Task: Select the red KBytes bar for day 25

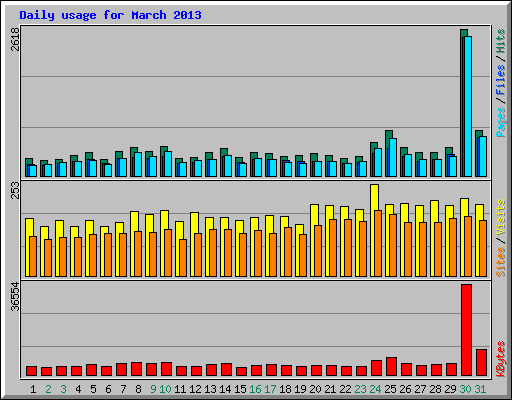Action: pos(391,367)
